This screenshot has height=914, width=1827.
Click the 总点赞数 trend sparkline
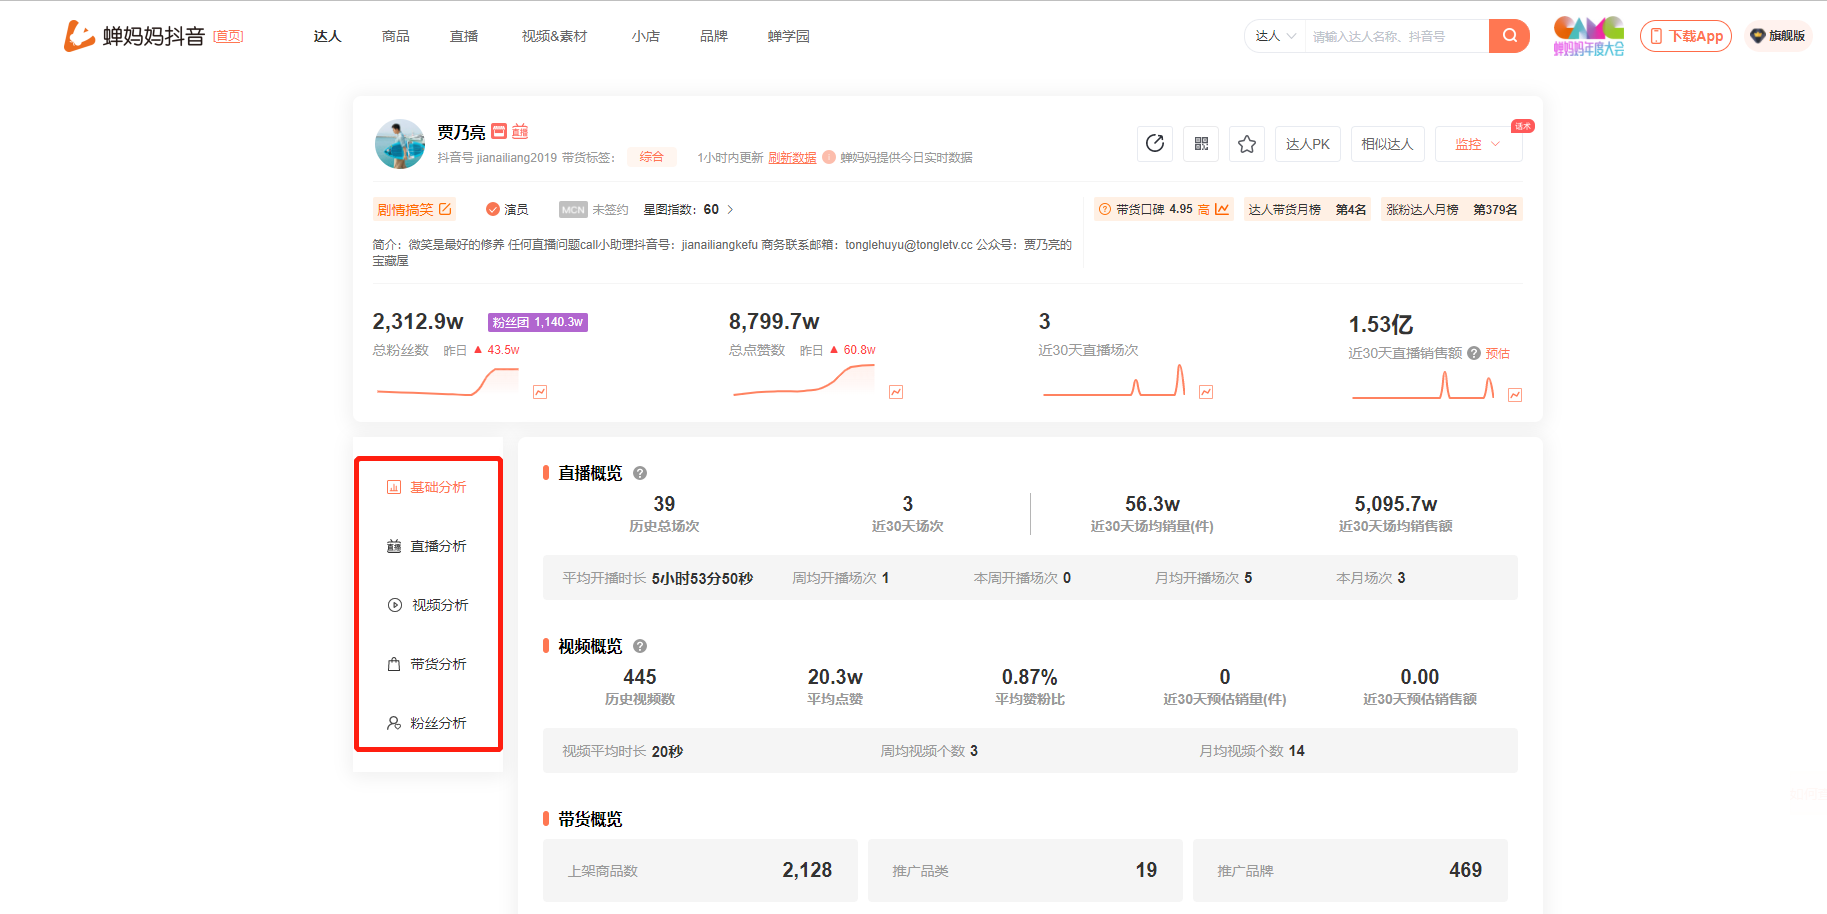point(804,381)
